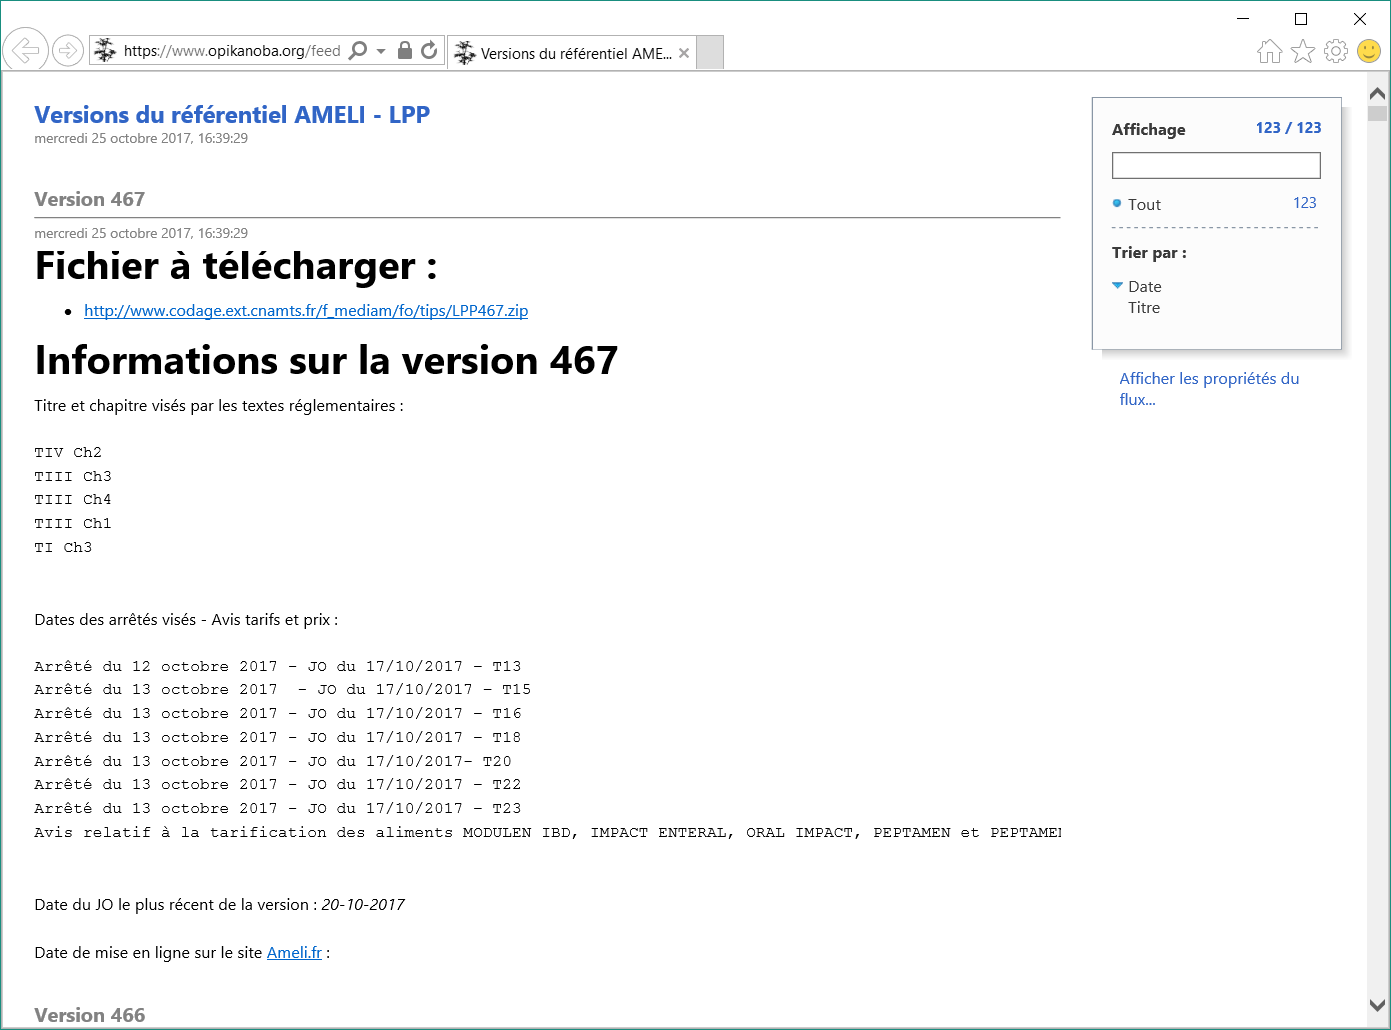Click the 'Dates des arrêtés visés' line
Image resolution: width=1391 pixels, height=1030 pixels.
pyautogui.click(x=186, y=620)
